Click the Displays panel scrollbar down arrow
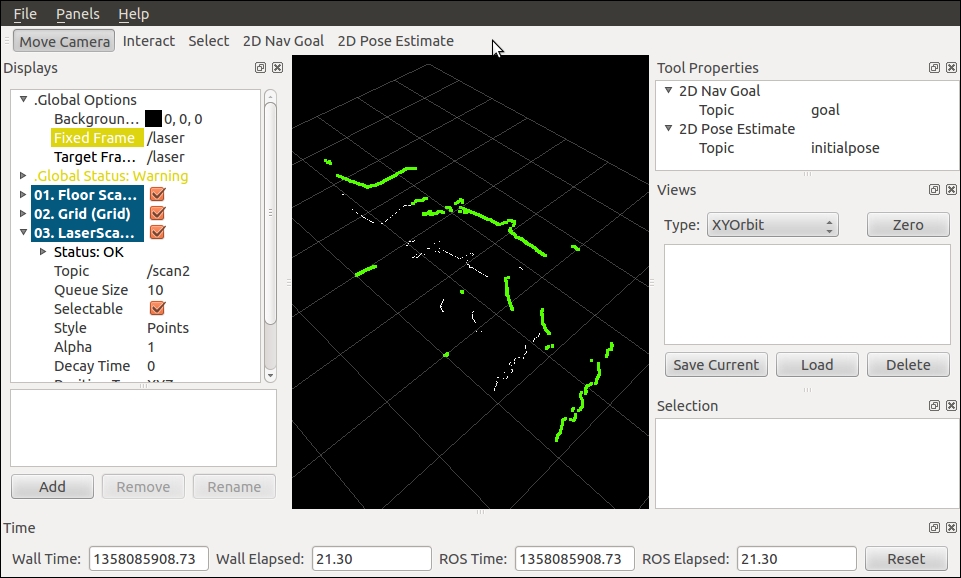This screenshot has height=578, width=961. pyautogui.click(x=270, y=375)
